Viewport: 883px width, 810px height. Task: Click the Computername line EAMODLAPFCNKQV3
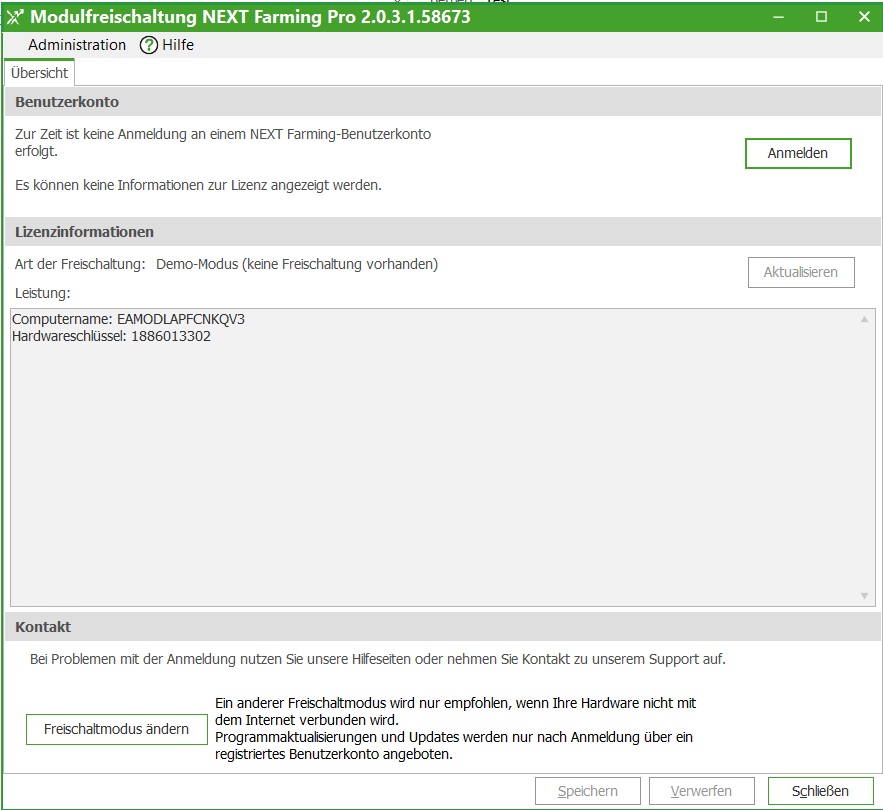tap(128, 319)
